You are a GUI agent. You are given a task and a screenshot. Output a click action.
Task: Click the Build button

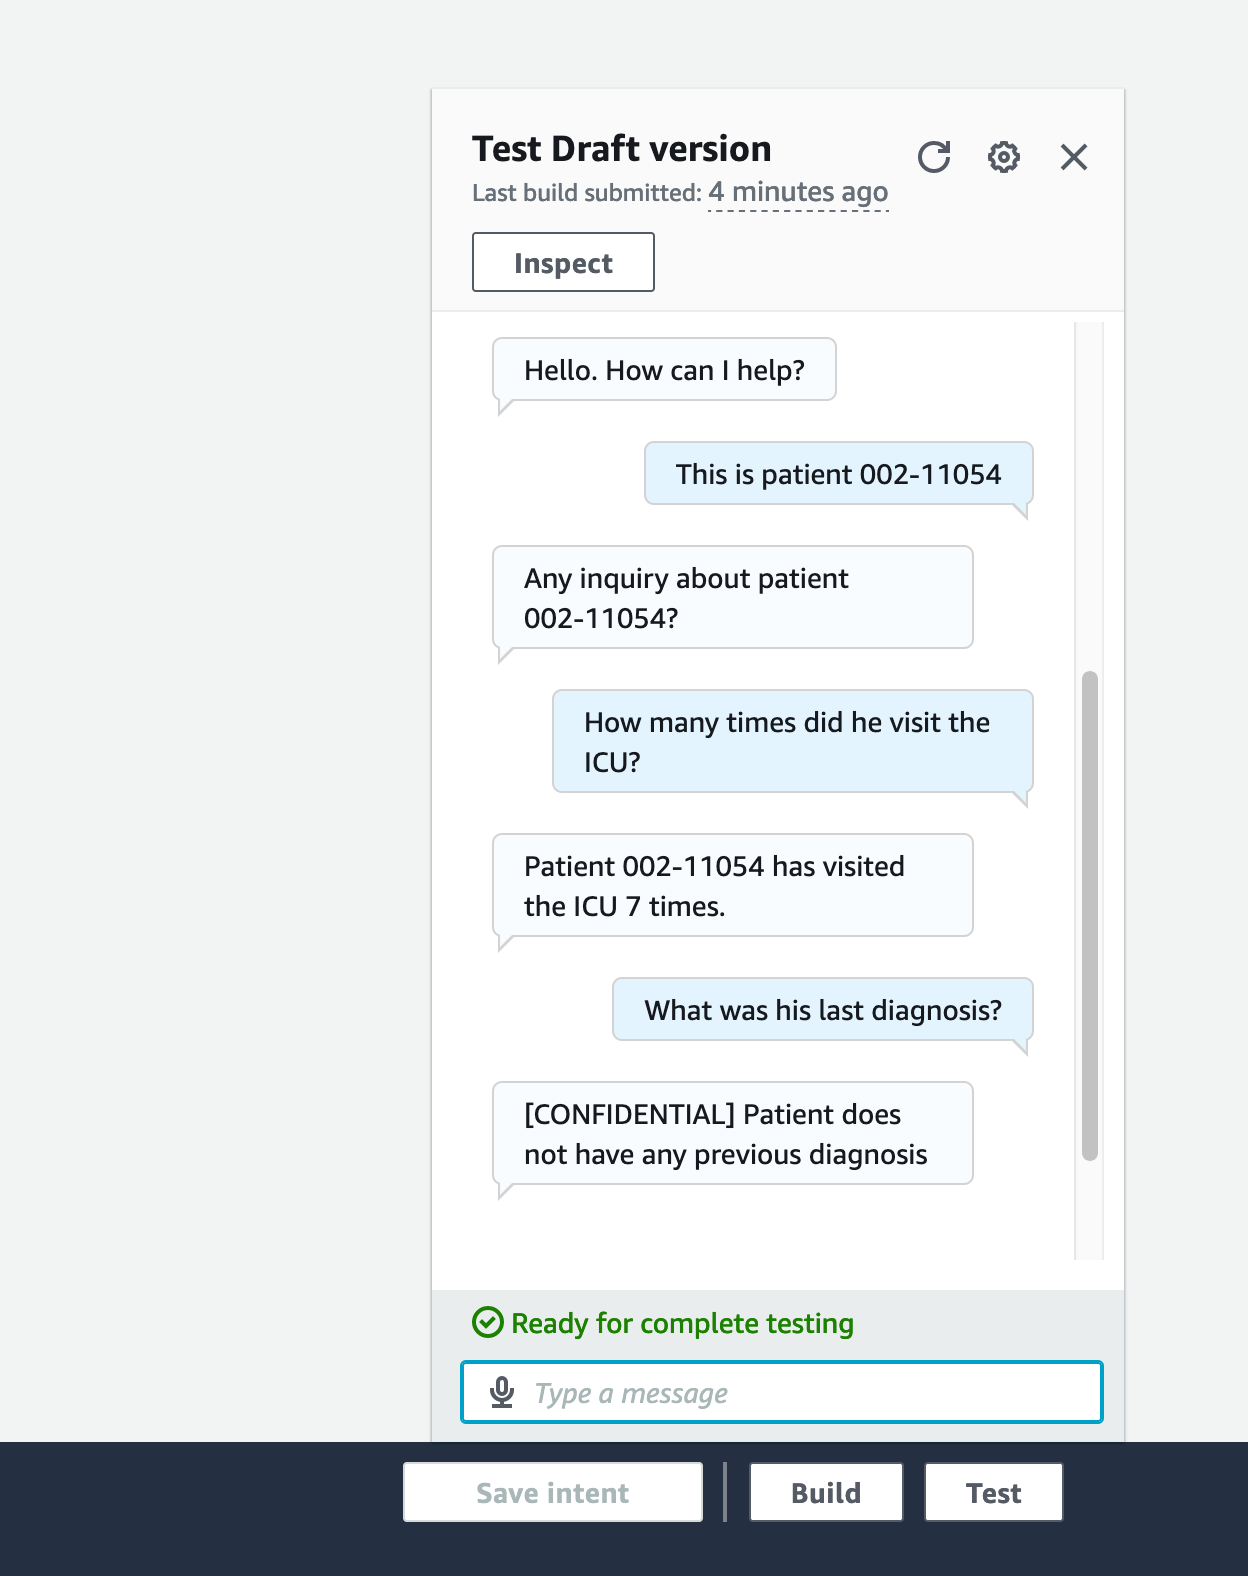point(826,1492)
